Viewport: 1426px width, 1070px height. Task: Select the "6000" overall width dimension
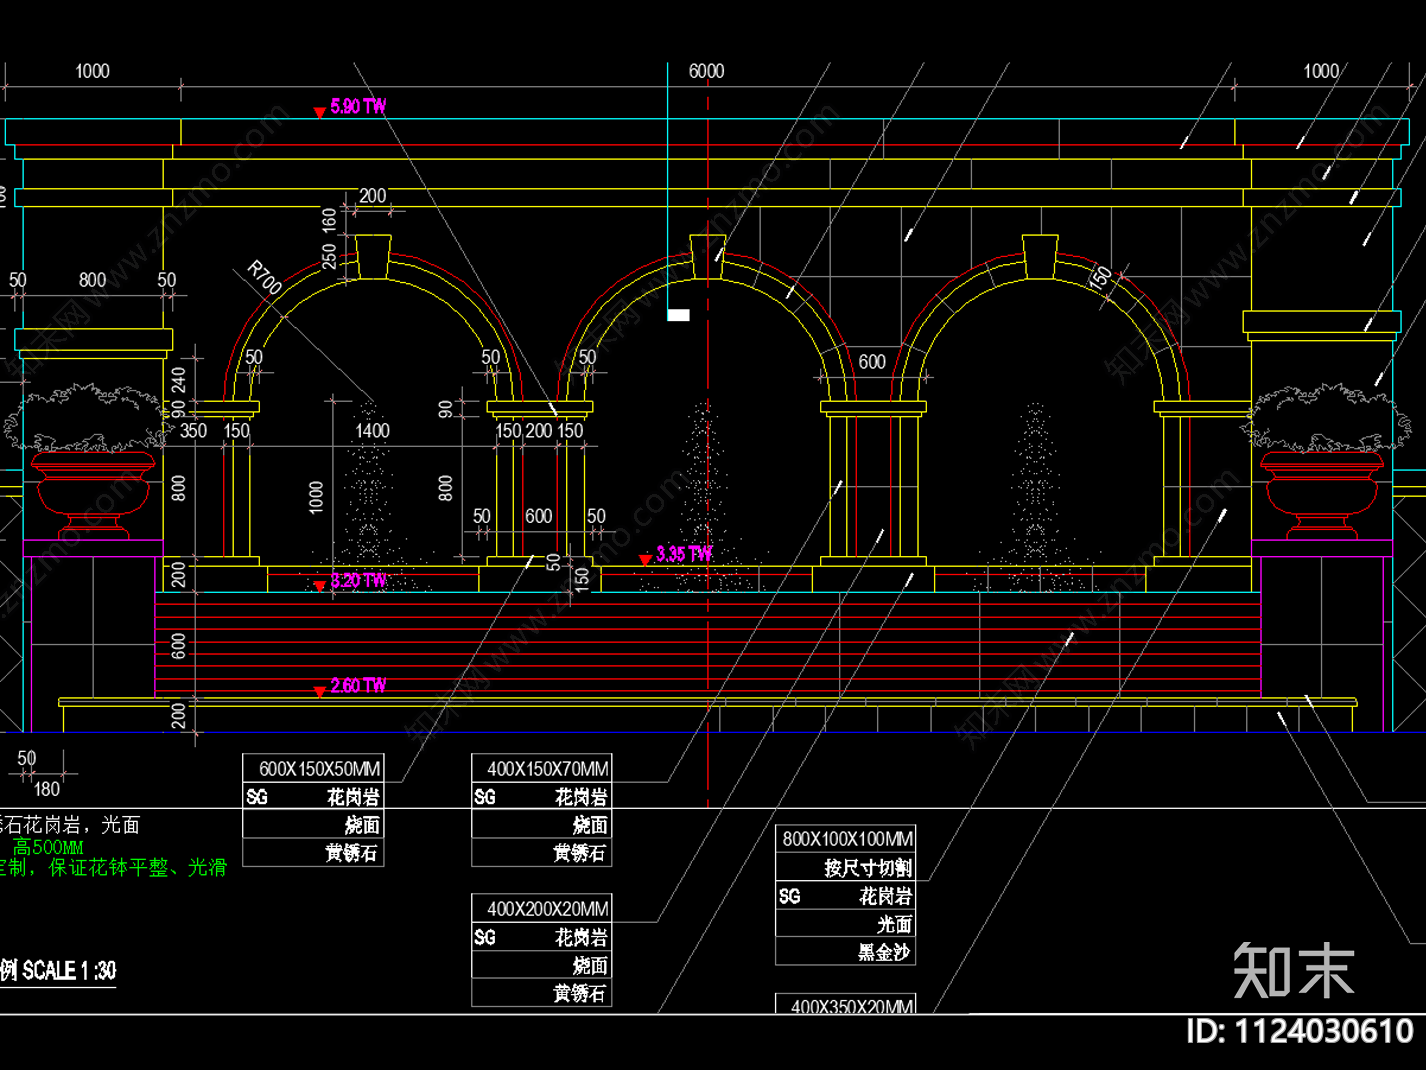[x=706, y=71]
